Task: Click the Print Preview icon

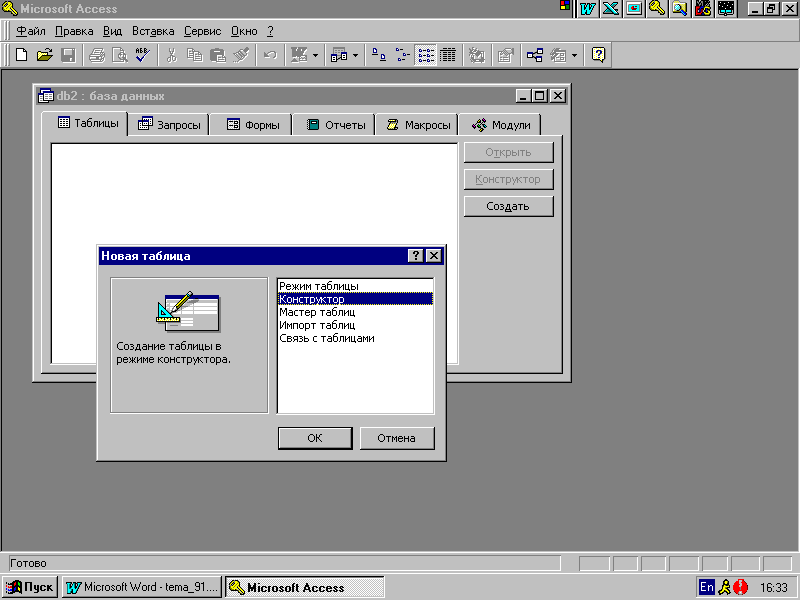Action: click(120, 55)
